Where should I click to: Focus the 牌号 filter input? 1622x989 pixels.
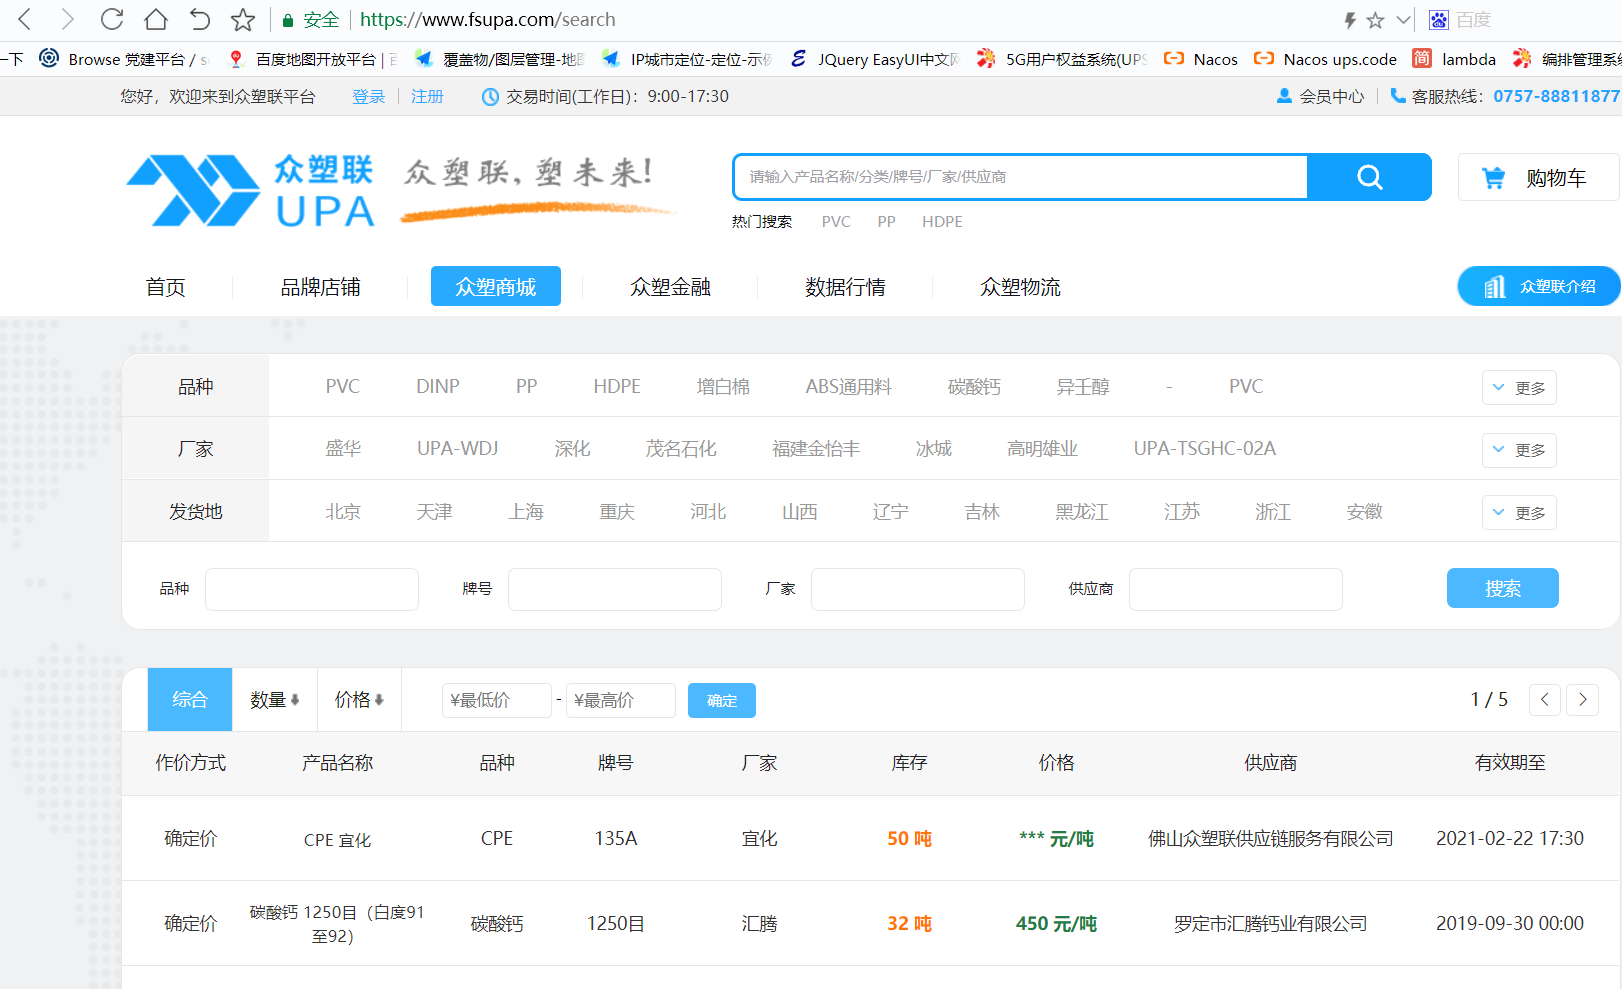pyautogui.click(x=615, y=589)
